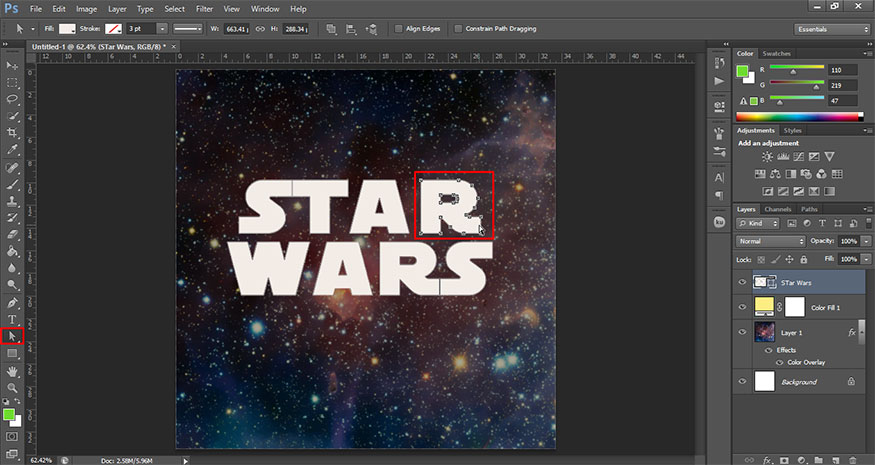Click the Path alignment icon

351,29
